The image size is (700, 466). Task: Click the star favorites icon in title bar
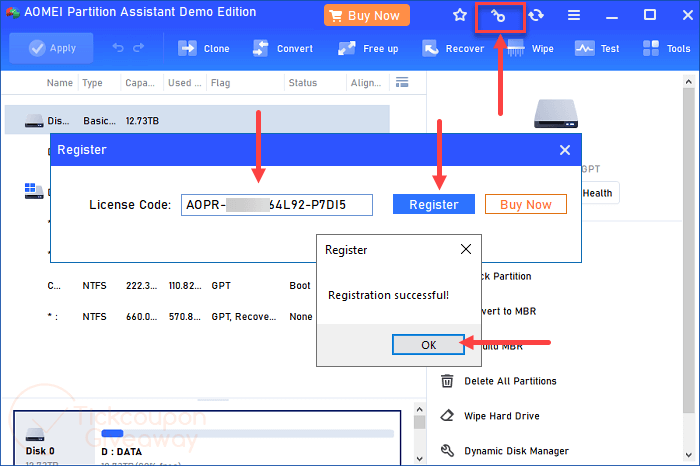coord(459,16)
